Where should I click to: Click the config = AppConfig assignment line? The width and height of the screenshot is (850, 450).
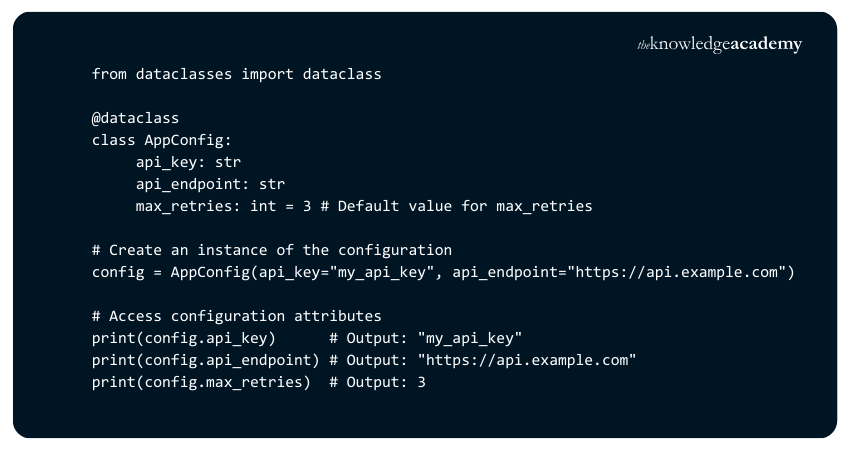442,272
